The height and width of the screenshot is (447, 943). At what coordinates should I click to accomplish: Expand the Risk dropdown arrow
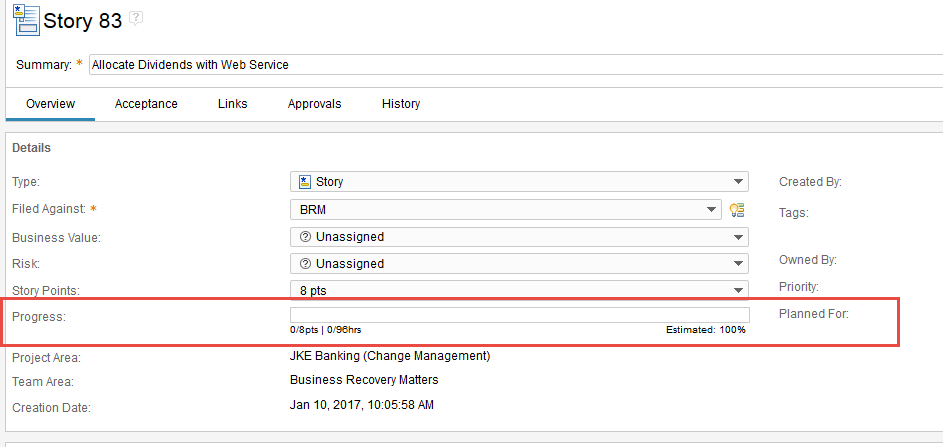tap(739, 264)
